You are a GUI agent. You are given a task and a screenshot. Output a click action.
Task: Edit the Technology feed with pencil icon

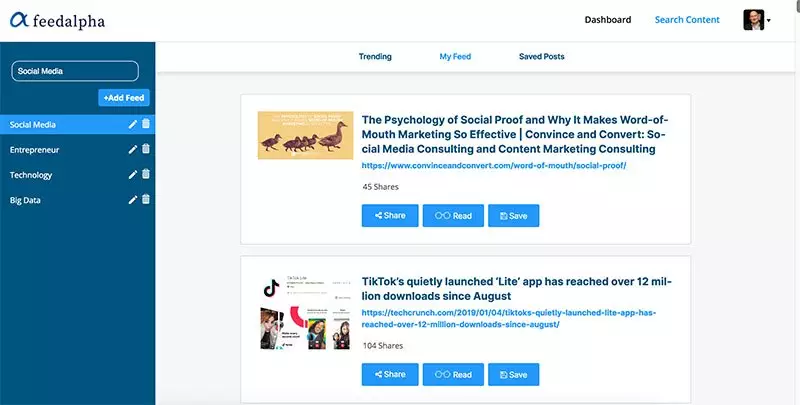click(x=133, y=174)
